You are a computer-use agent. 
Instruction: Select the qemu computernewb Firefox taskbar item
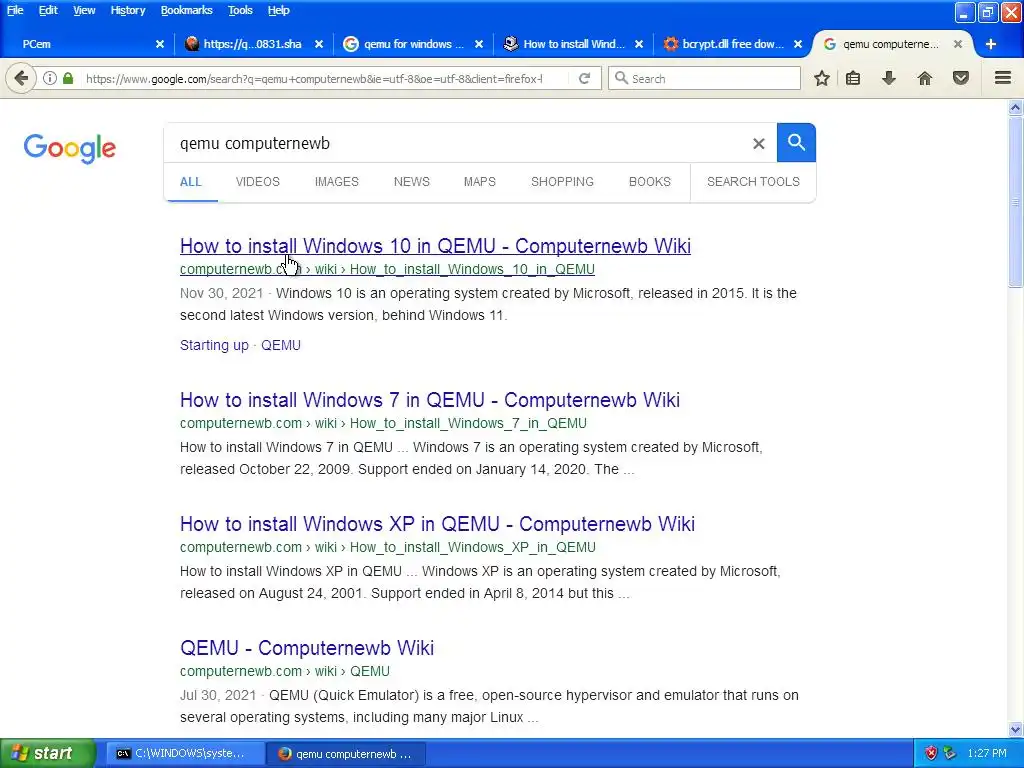point(347,754)
